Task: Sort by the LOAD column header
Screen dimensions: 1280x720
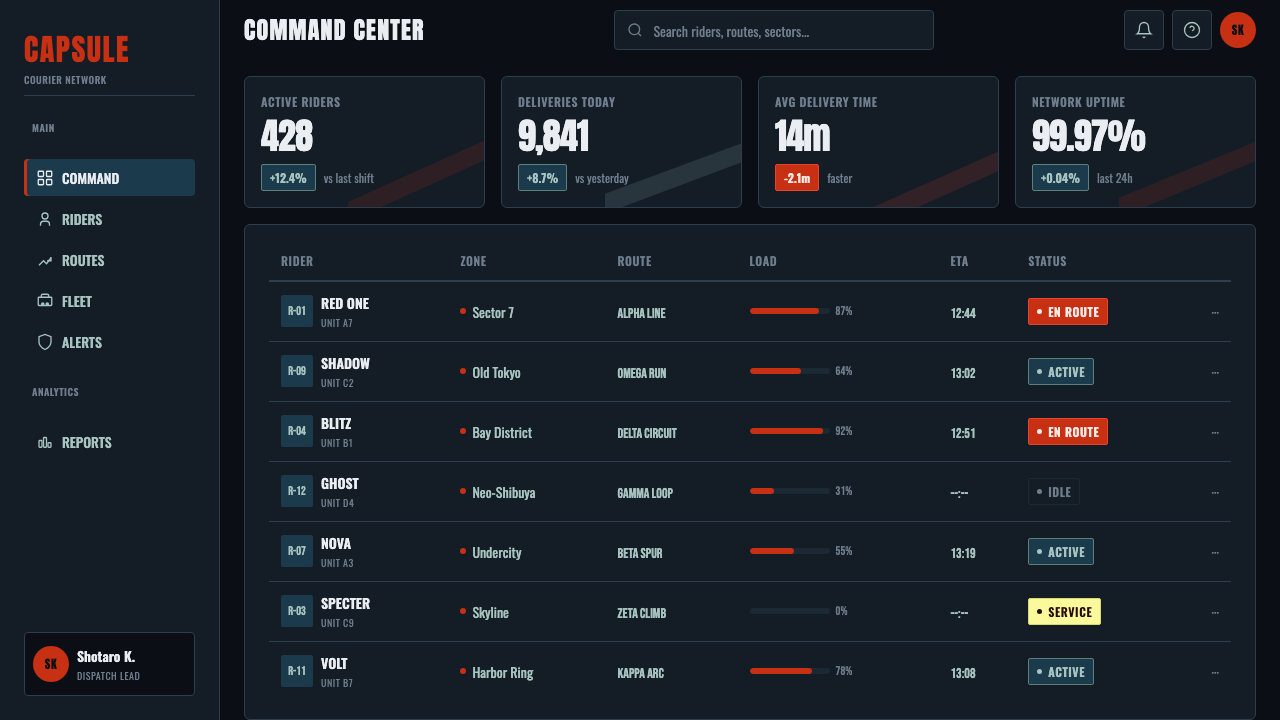Action: [763, 261]
